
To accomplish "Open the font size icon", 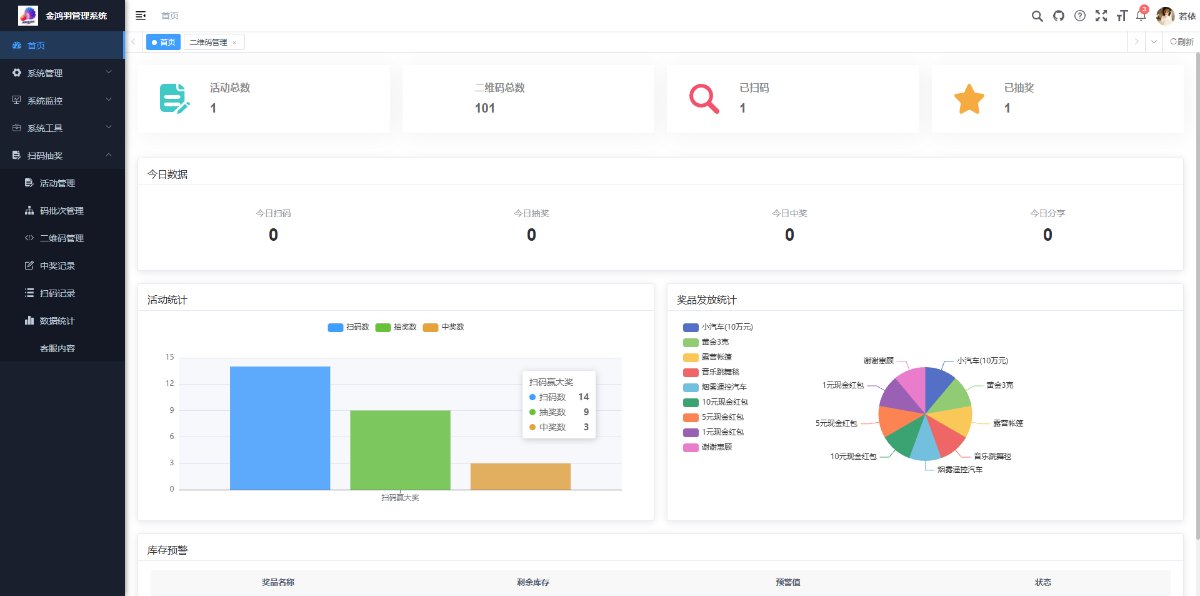I will (1122, 15).
